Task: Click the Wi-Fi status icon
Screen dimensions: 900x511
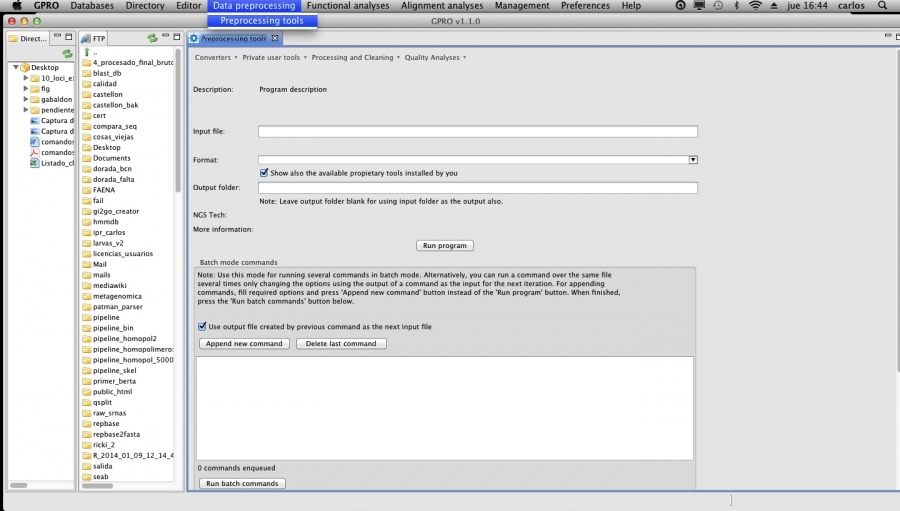Action: coord(755,6)
